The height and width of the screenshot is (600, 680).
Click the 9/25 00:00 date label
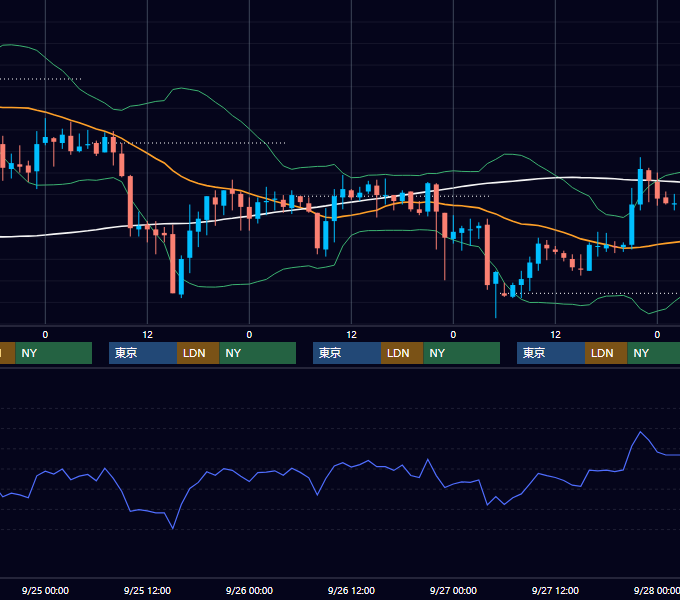tap(45, 590)
